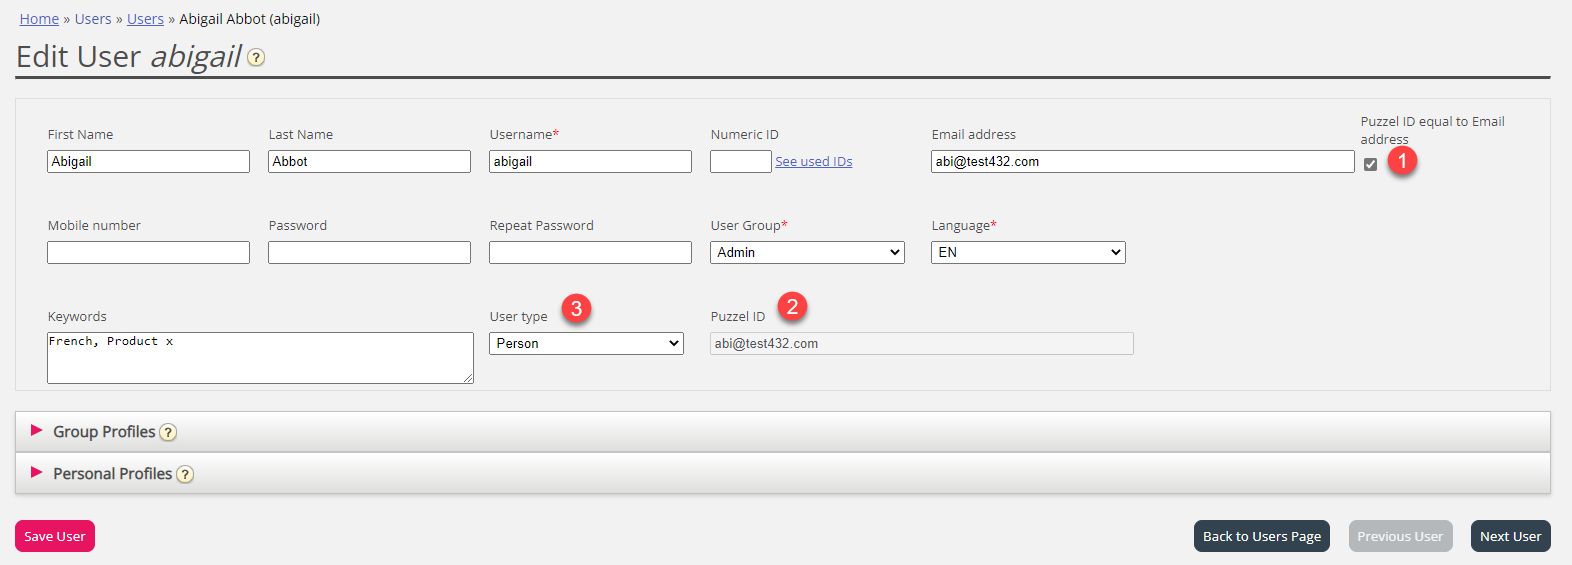The height and width of the screenshot is (565, 1572).
Task: Open the See used IDs link
Action: (x=813, y=162)
